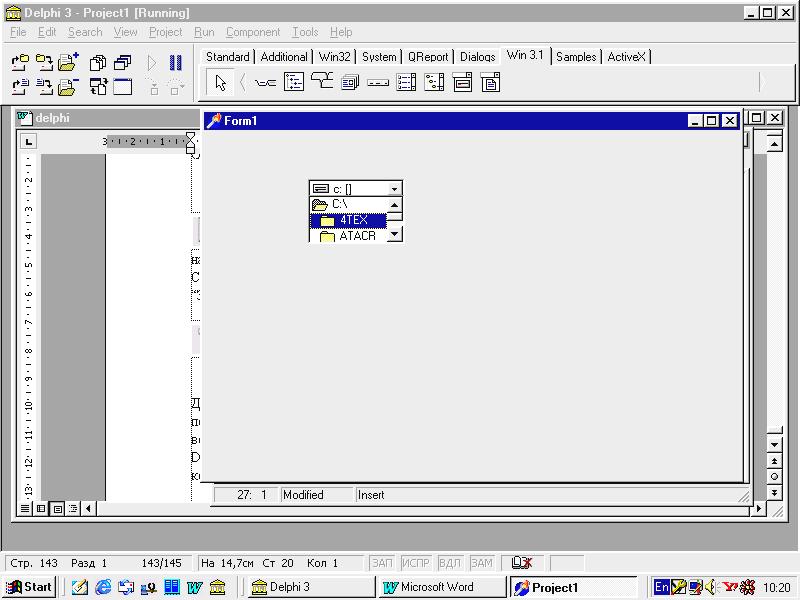The height and width of the screenshot is (600, 800).
Task: Open the drive combo box dropdown arrow
Action: pos(394,189)
